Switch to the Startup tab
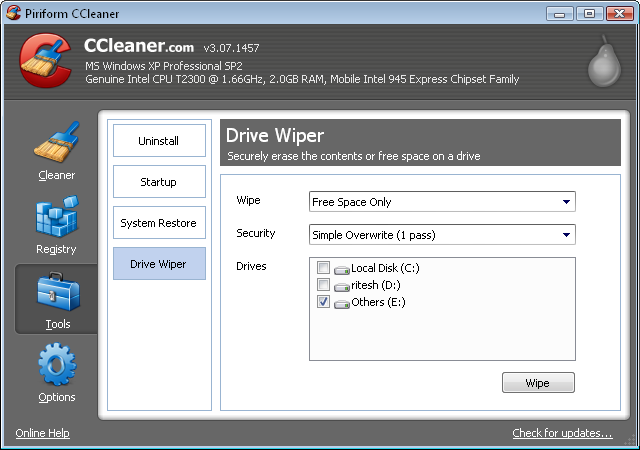This screenshot has width=640, height=450. pos(159,182)
